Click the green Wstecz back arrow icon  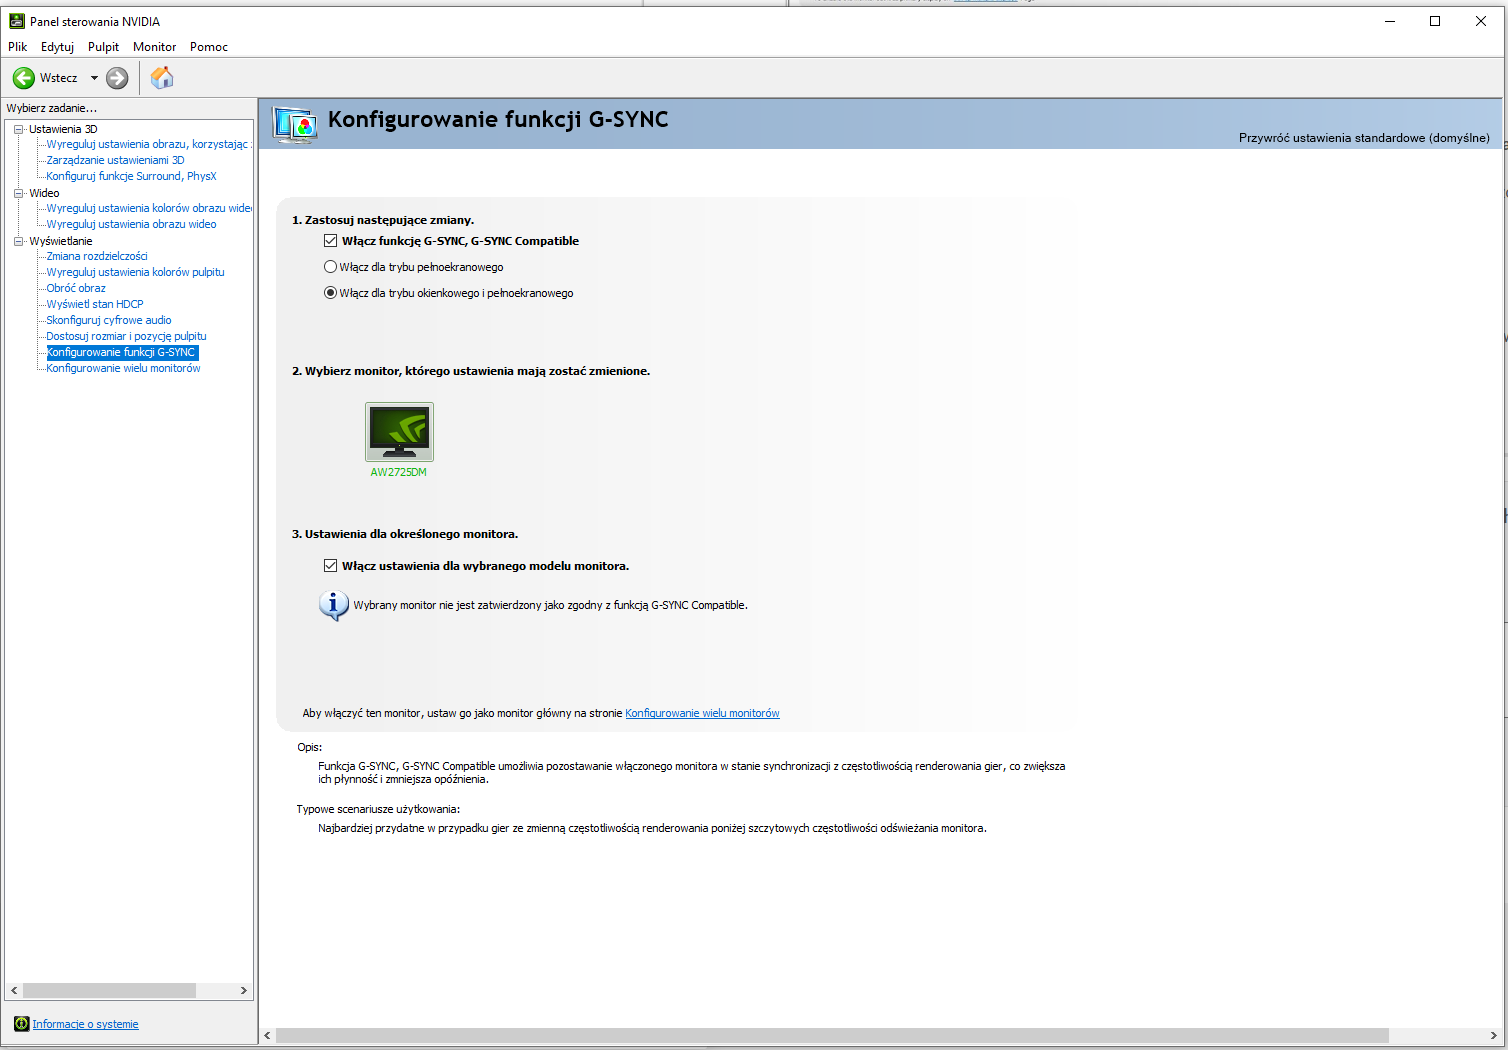click(24, 78)
